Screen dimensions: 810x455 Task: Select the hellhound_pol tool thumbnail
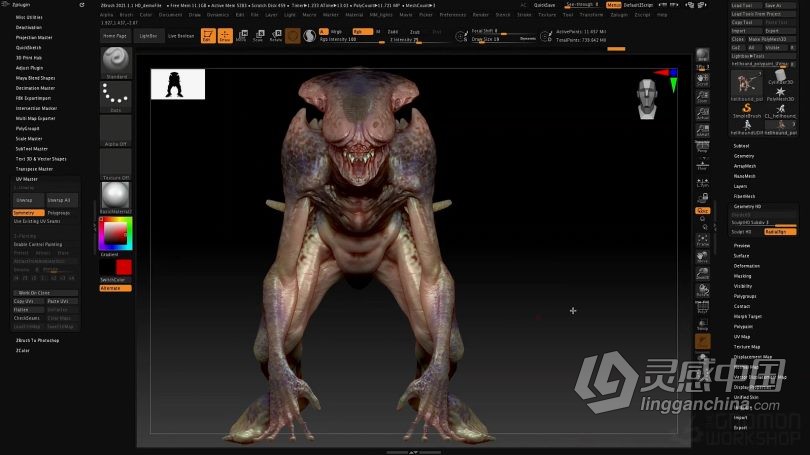[746, 85]
